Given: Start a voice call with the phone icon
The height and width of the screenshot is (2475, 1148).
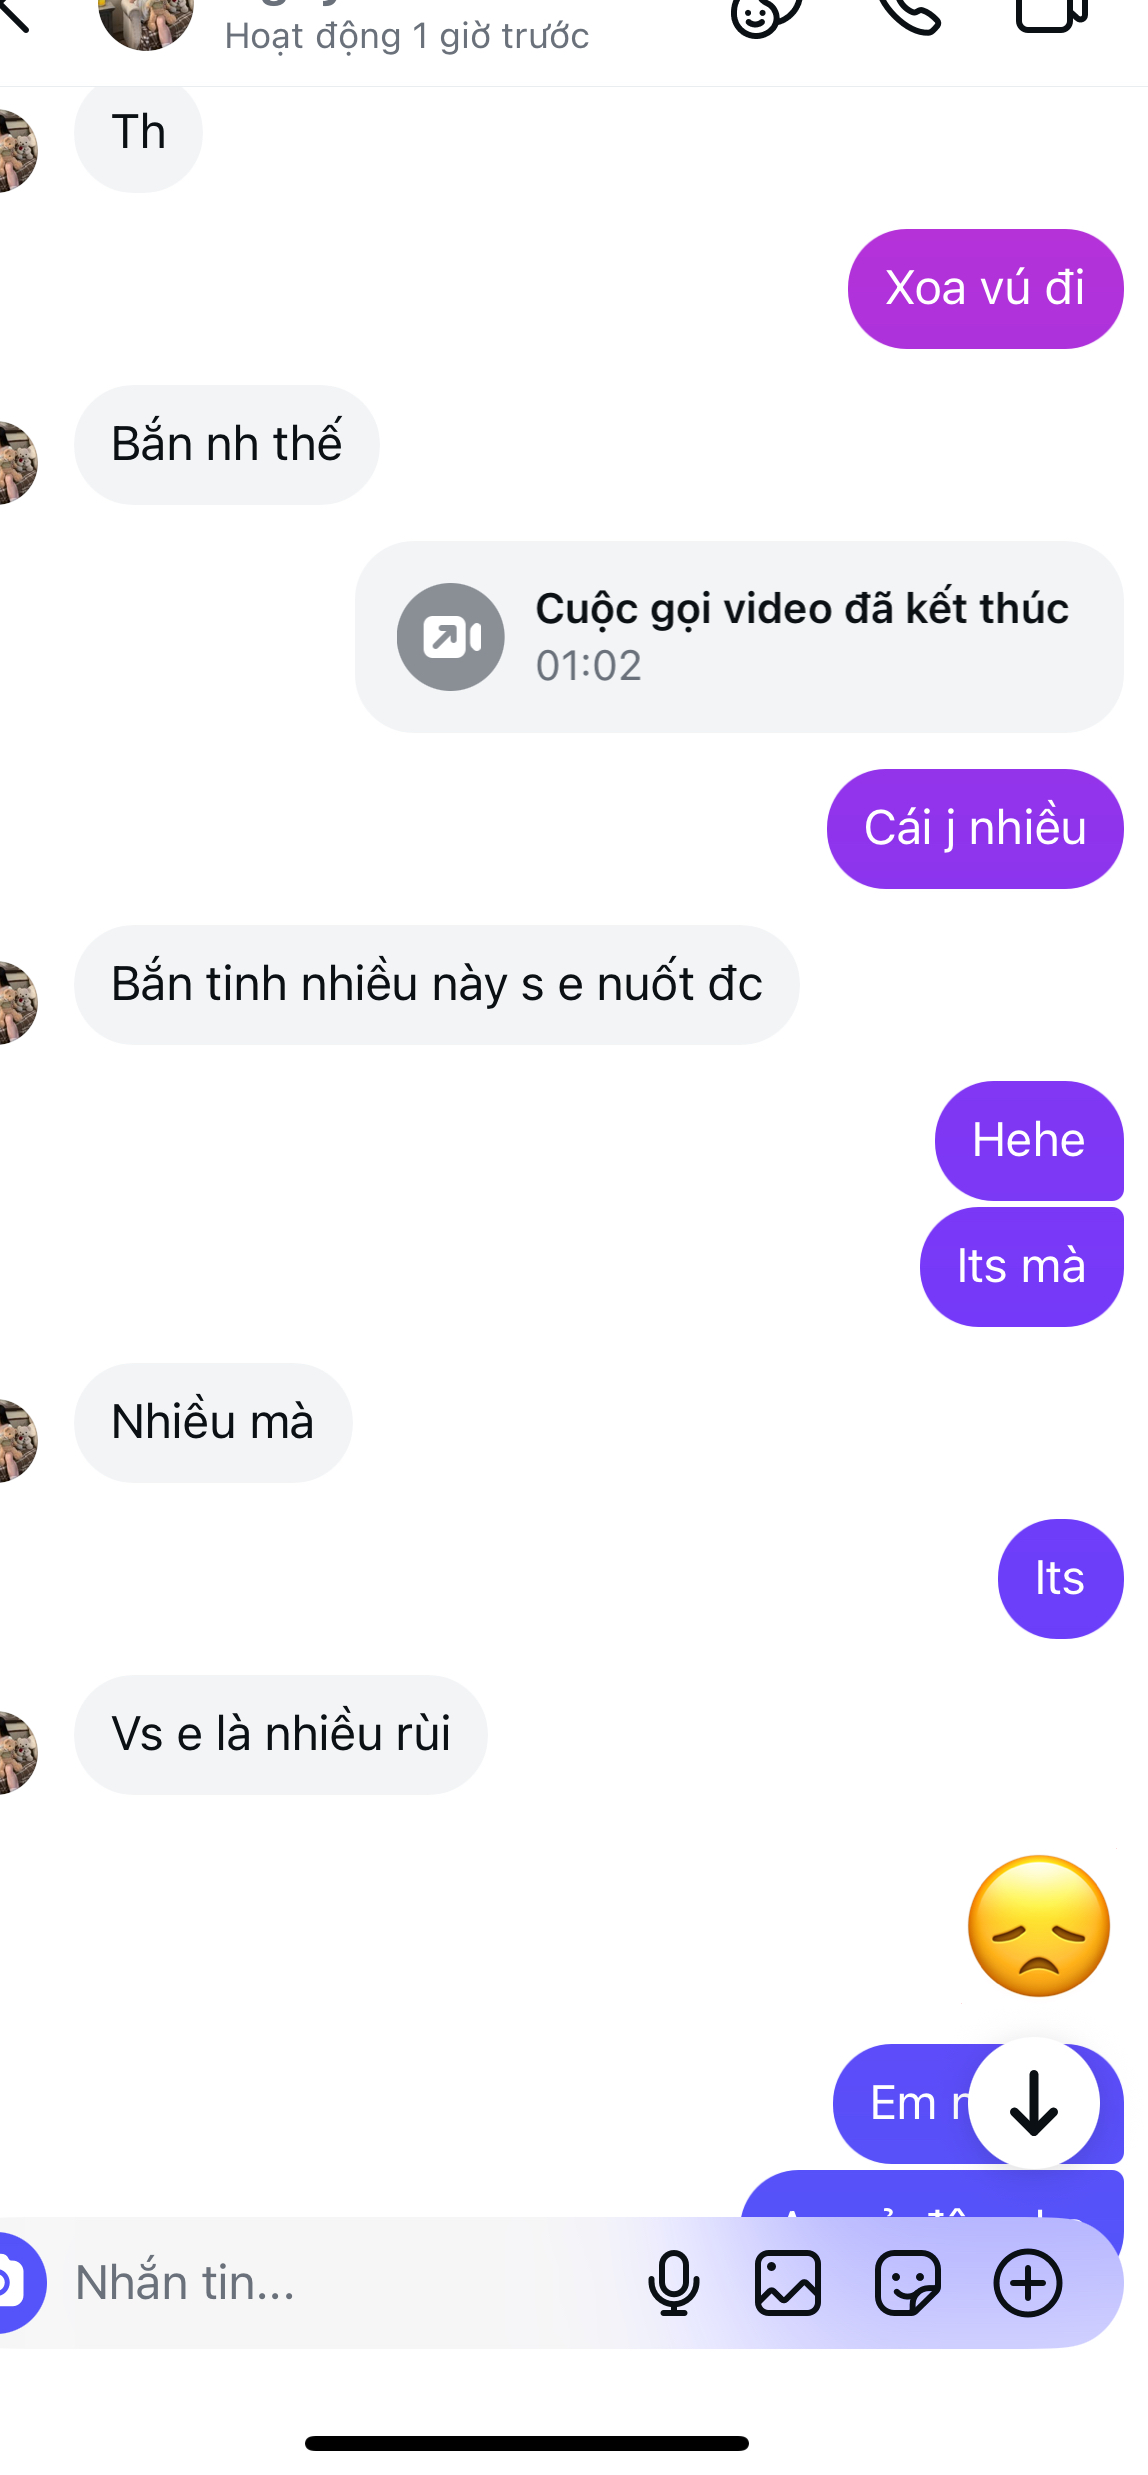Looking at the screenshot, I should point(910,14).
